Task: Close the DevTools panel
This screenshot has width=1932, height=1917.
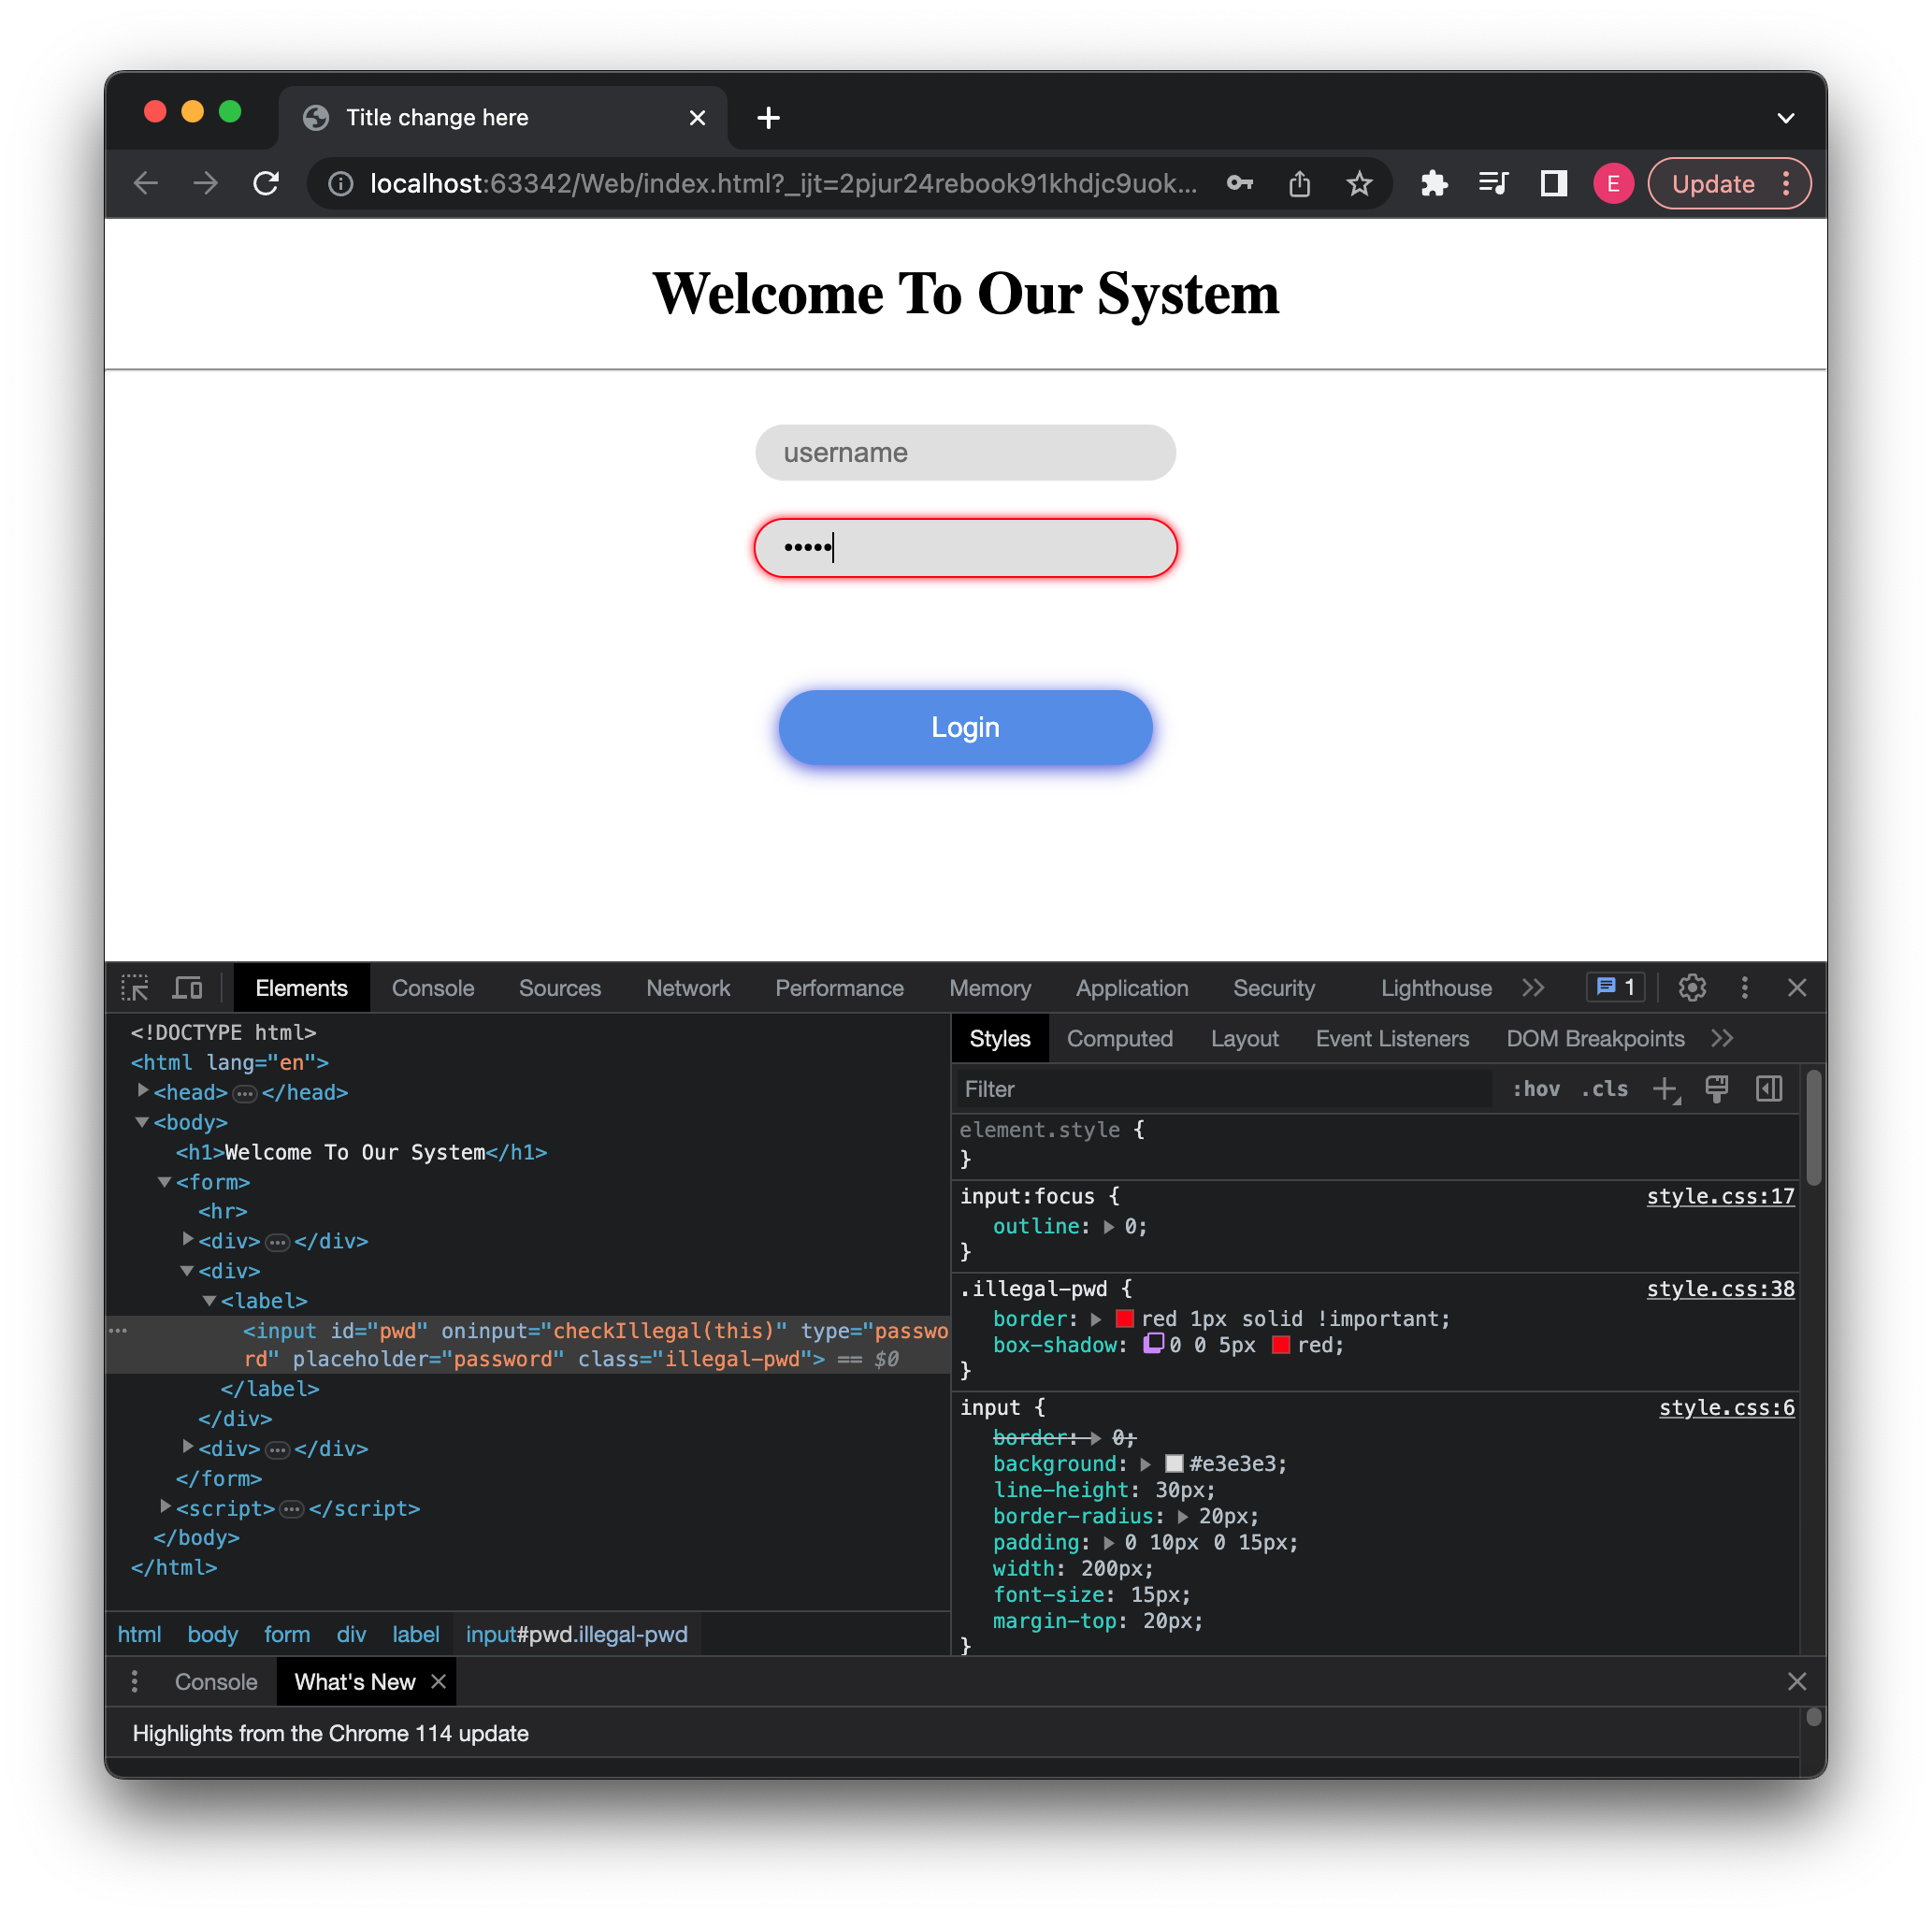Action: coord(1797,988)
